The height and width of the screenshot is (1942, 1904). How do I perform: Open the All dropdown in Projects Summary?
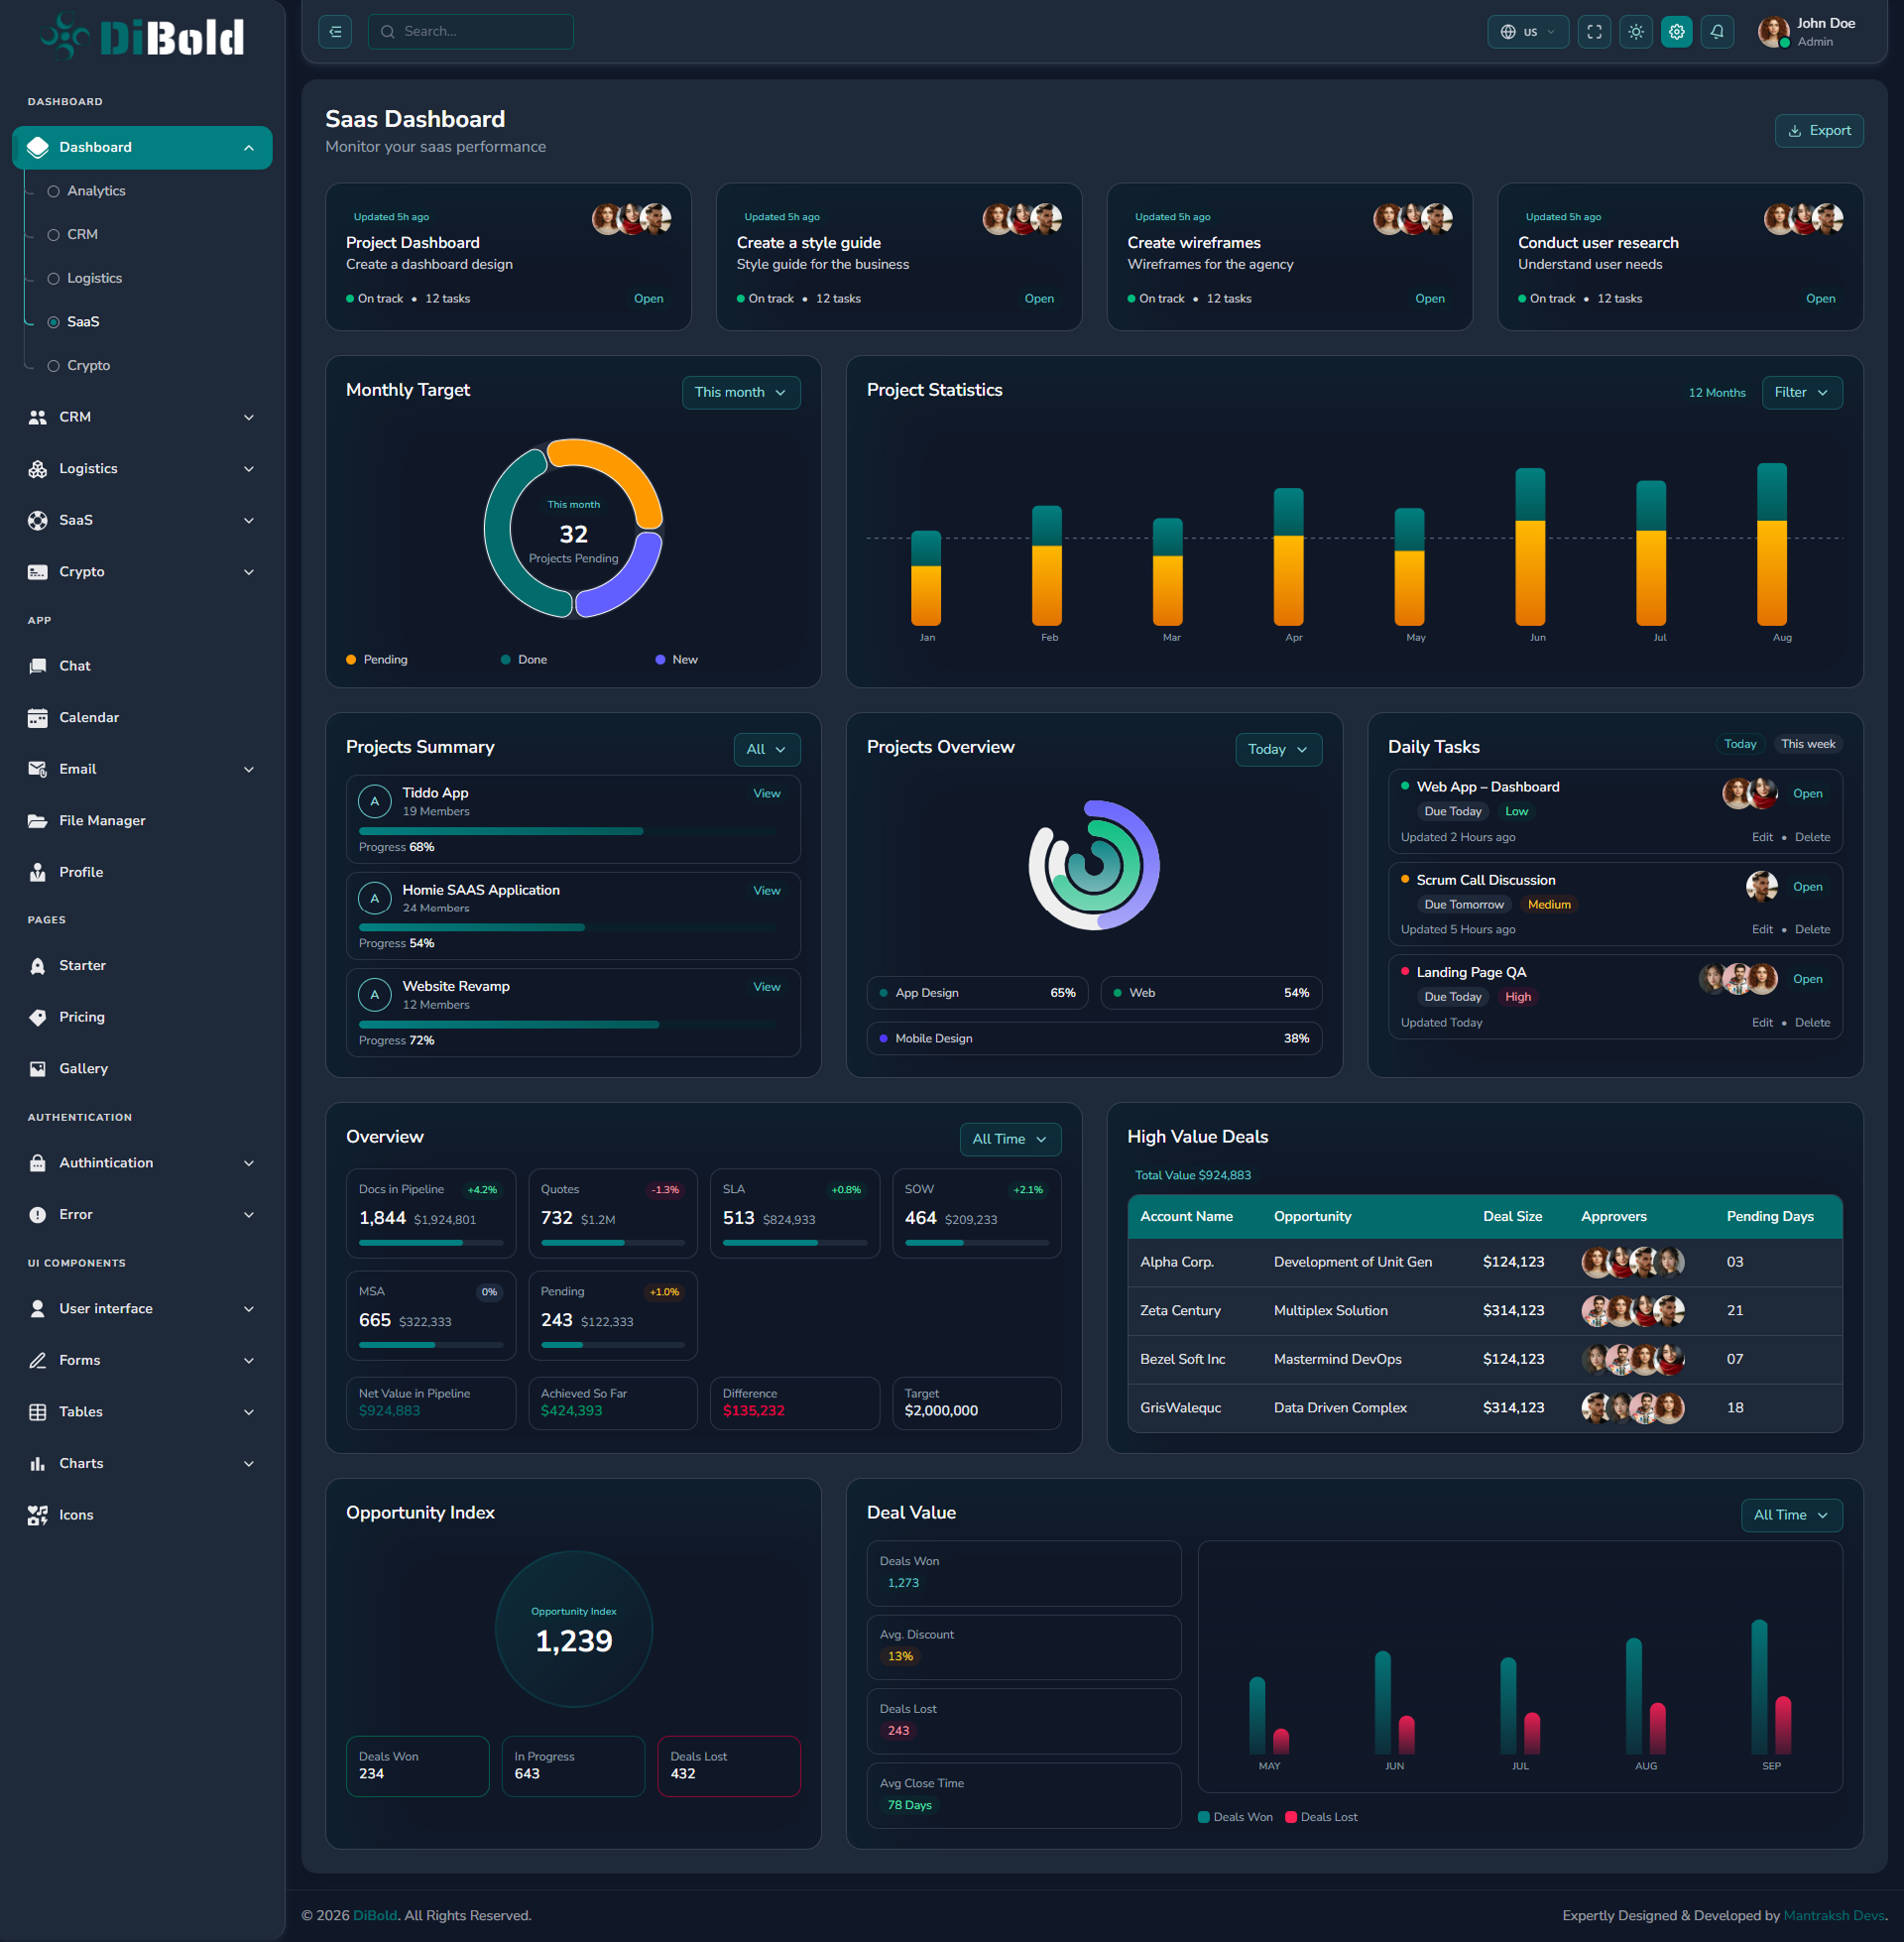(x=767, y=750)
